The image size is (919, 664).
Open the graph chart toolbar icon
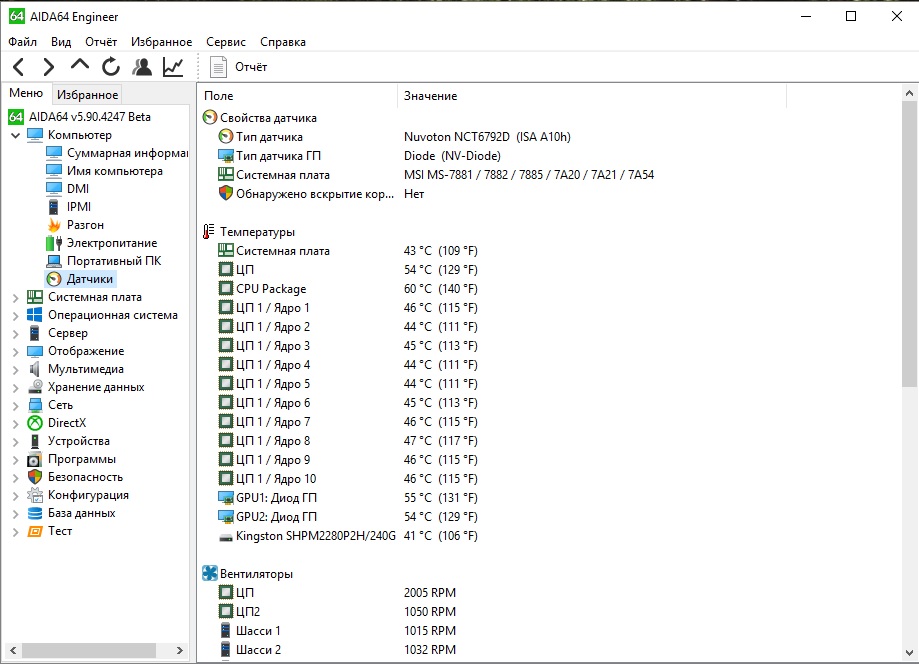pos(173,67)
